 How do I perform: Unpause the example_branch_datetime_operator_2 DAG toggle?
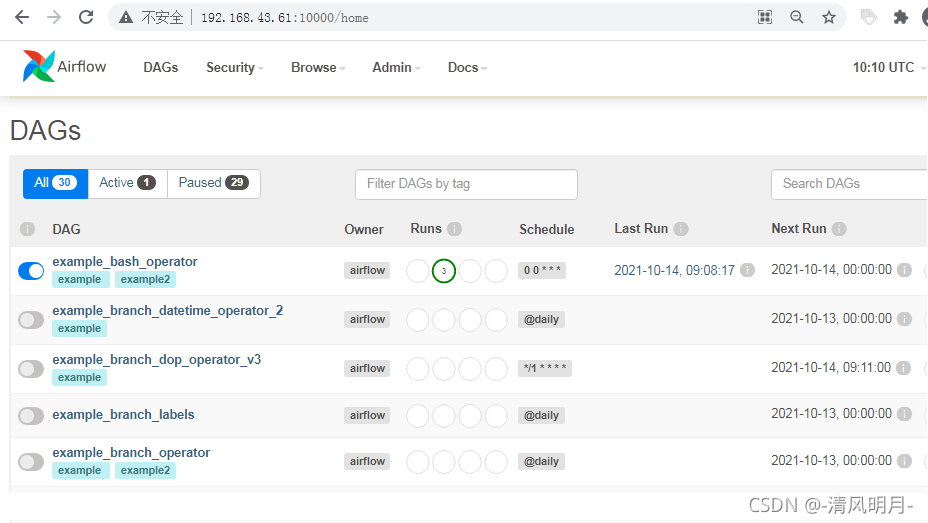(x=31, y=320)
